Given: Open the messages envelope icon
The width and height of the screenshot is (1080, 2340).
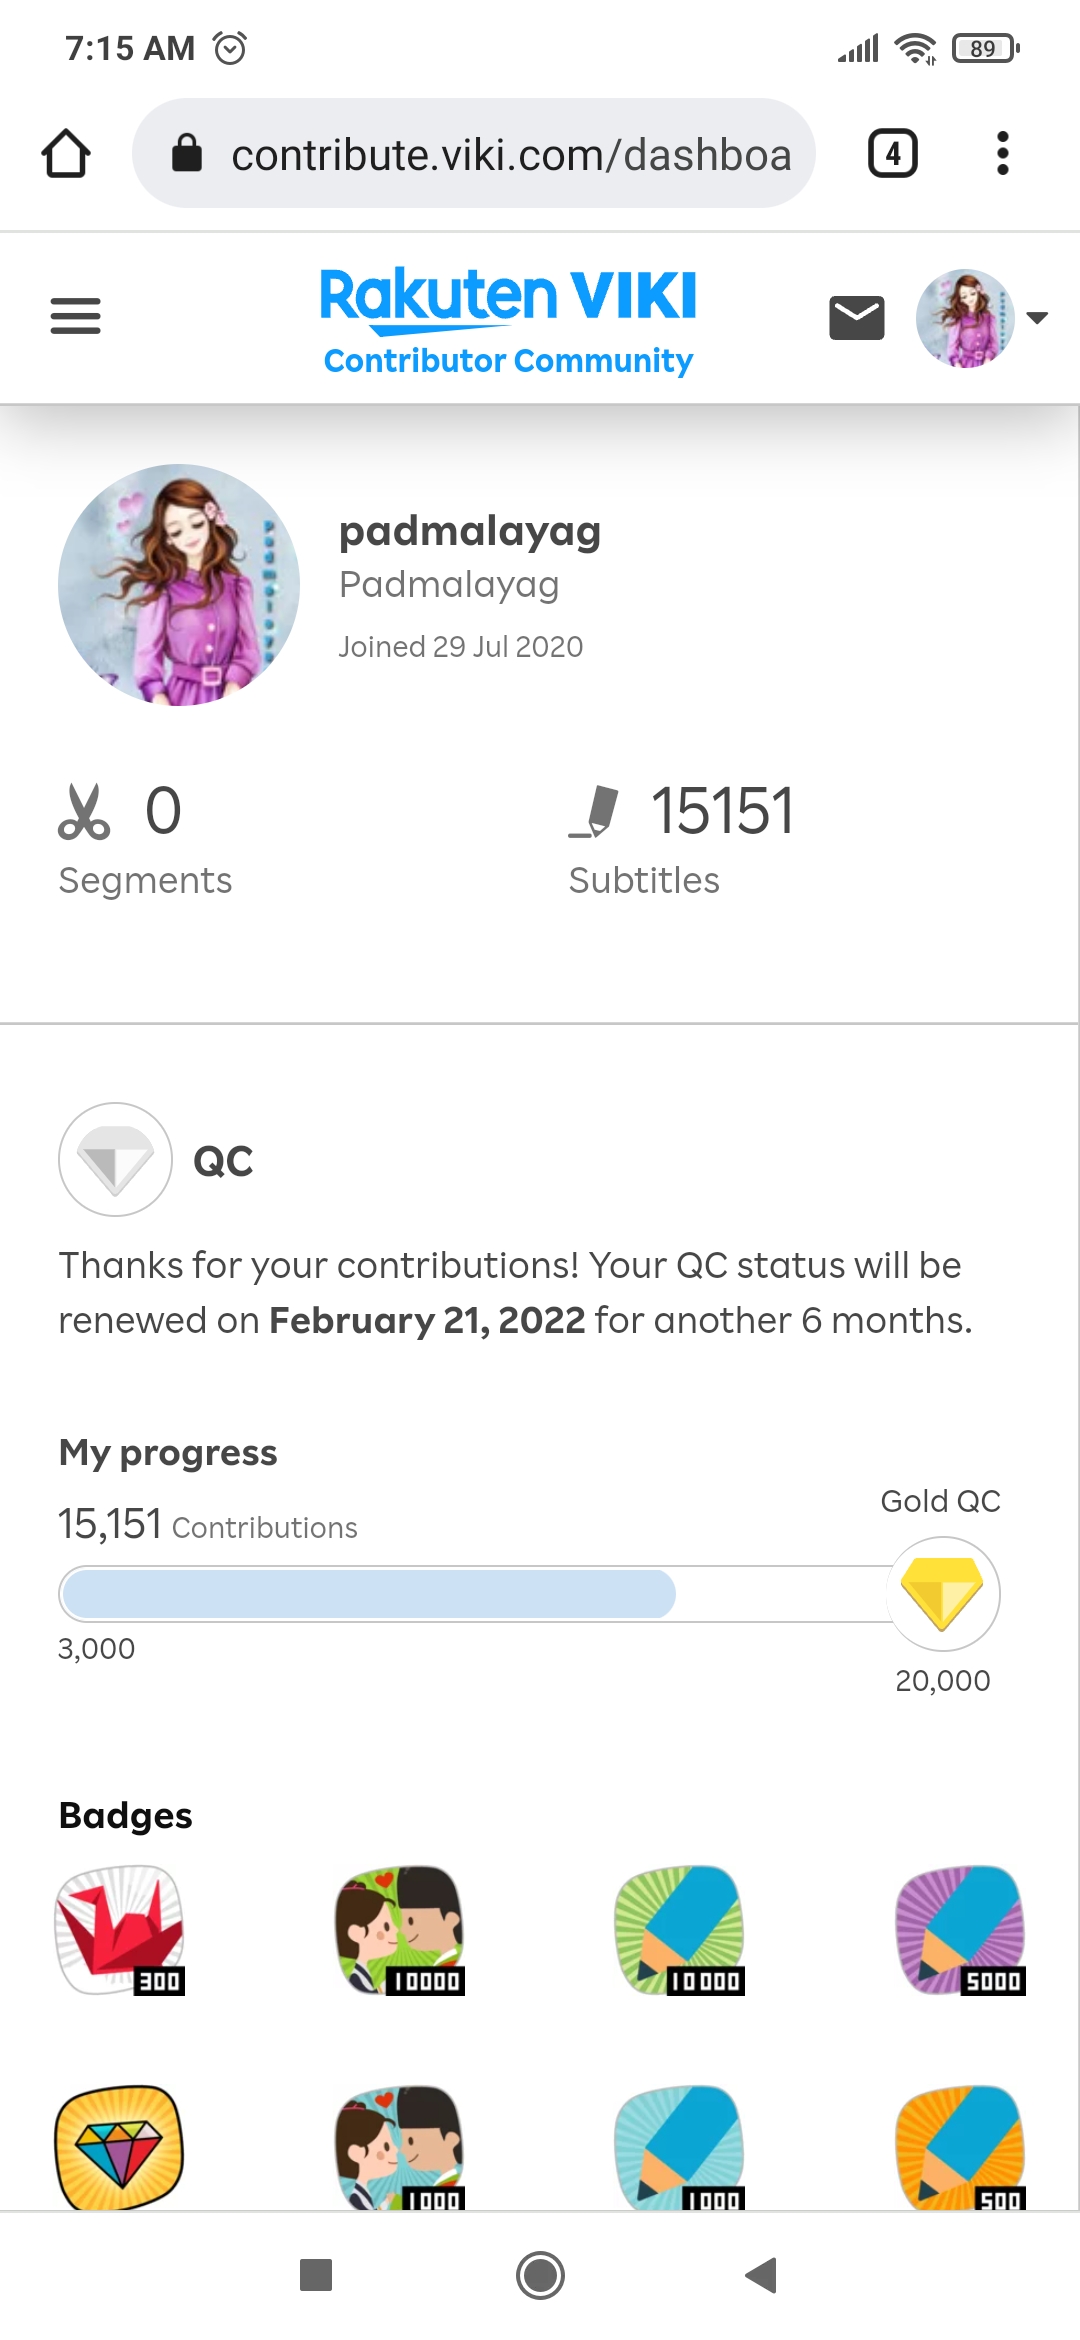Looking at the screenshot, I should pyautogui.click(x=856, y=318).
